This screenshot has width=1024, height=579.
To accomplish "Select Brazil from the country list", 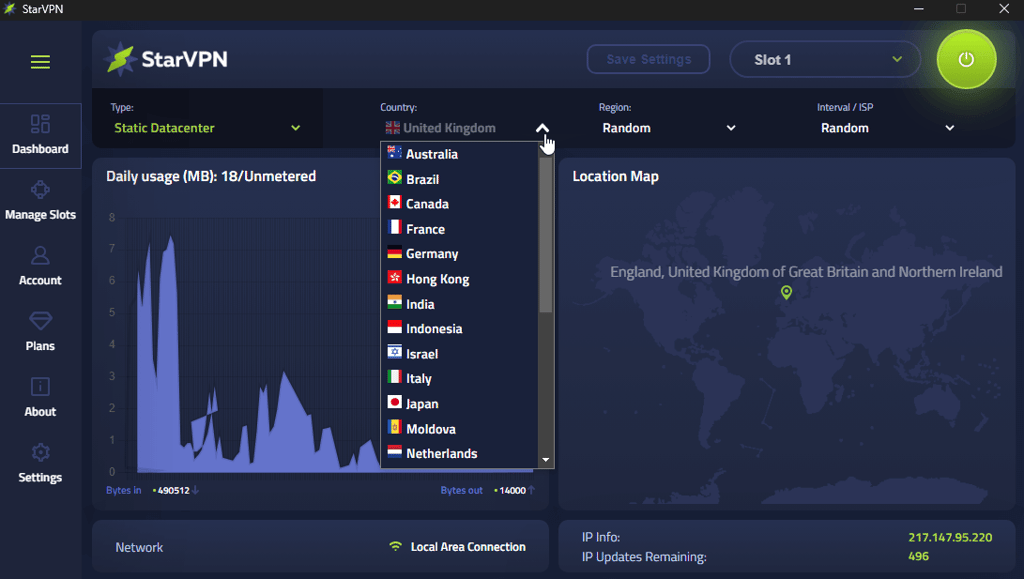I will [x=460, y=179].
